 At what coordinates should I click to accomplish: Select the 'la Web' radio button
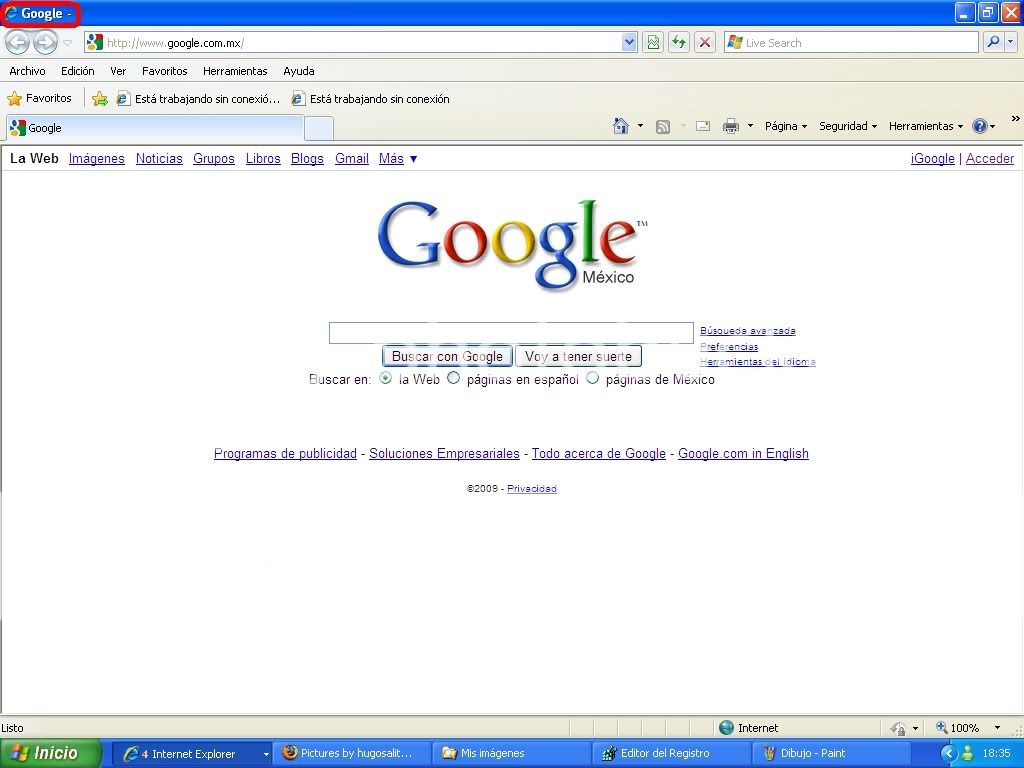tap(386, 378)
